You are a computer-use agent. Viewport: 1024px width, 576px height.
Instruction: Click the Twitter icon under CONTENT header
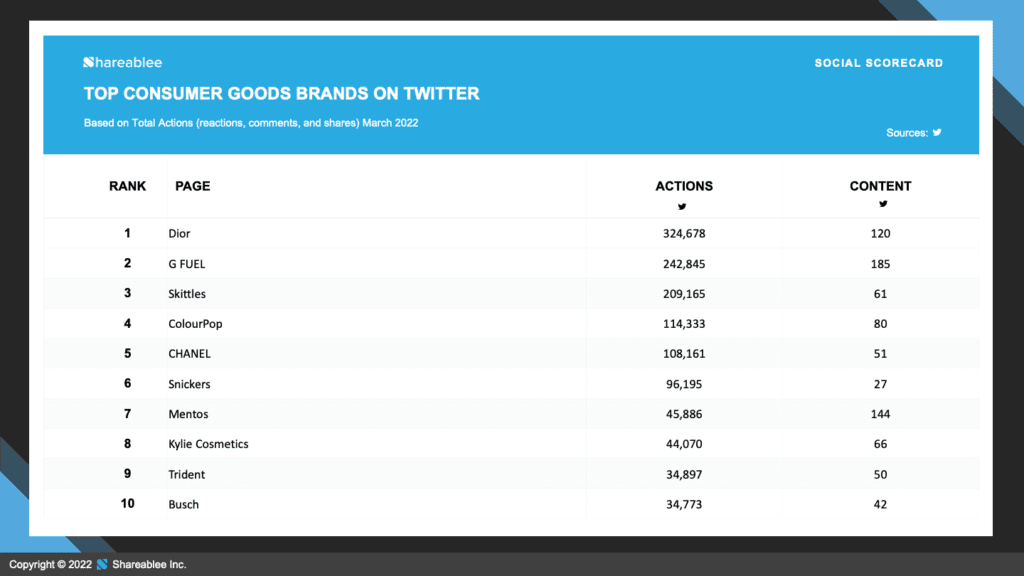click(x=883, y=204)
